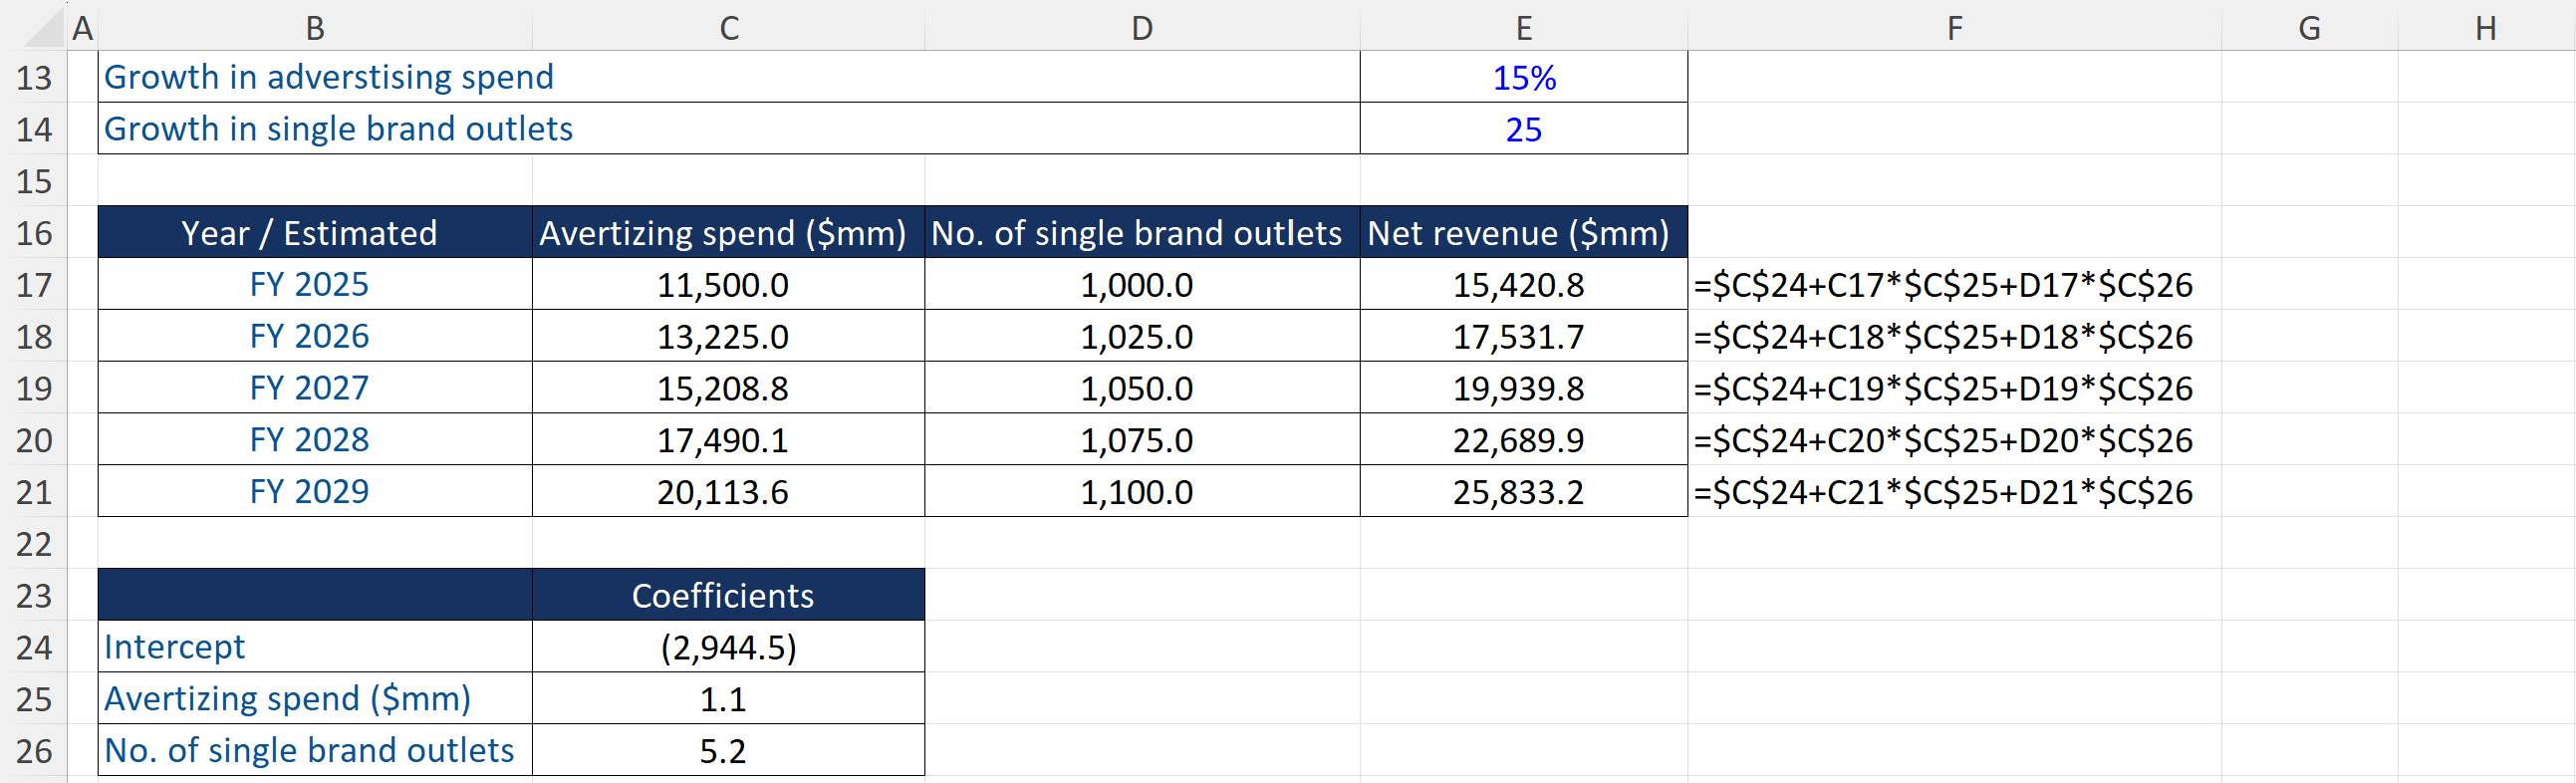Select the Intercept coefficient value cell
Screen dimensions: 2576x783
point(727,648)
